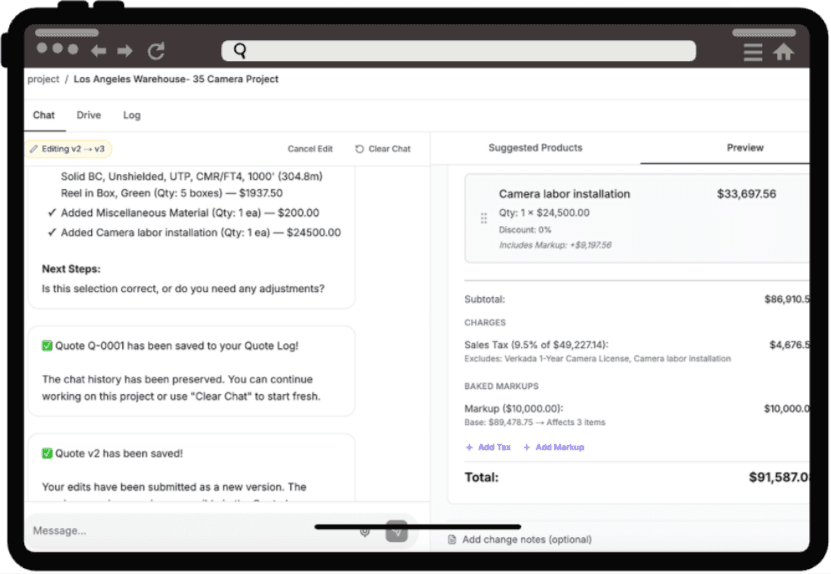Screen dimensions: 831x574
Task: Click the browser back arrow
Action: 98,51
